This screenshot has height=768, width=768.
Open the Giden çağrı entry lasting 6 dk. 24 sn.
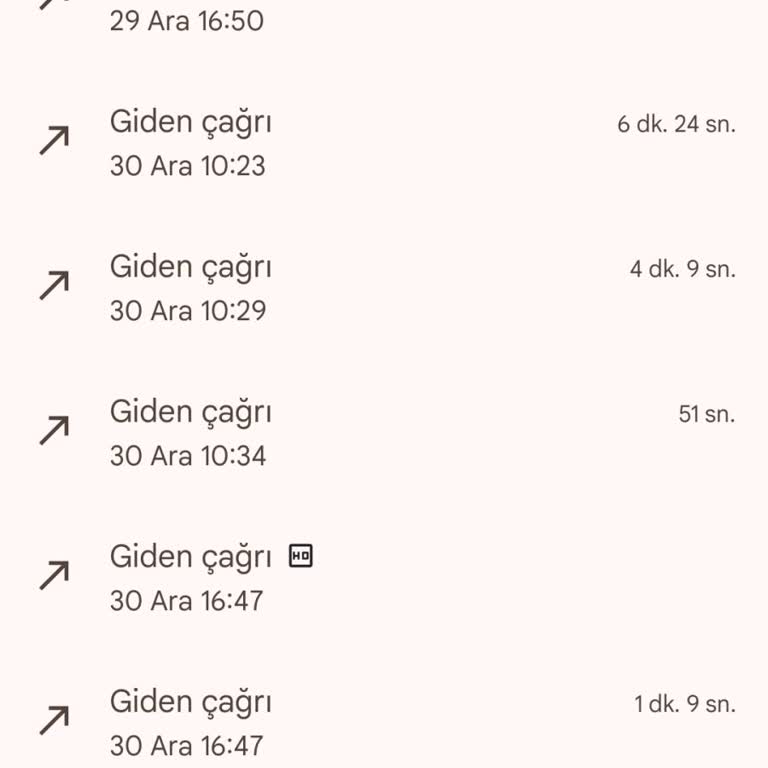190,122
